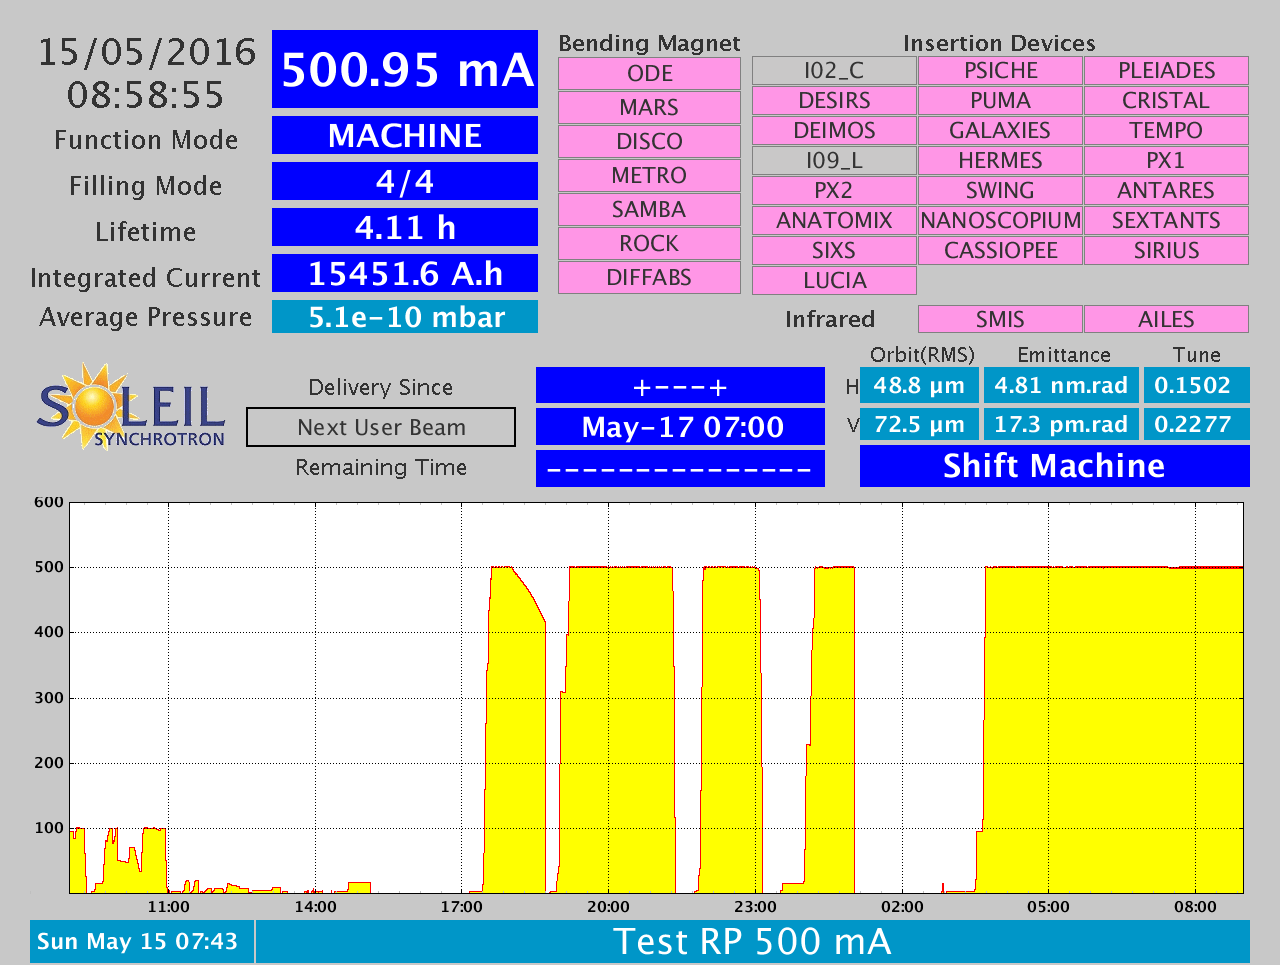
Task: Select the PX2 beamline indicator
Action: coord(834,190)
